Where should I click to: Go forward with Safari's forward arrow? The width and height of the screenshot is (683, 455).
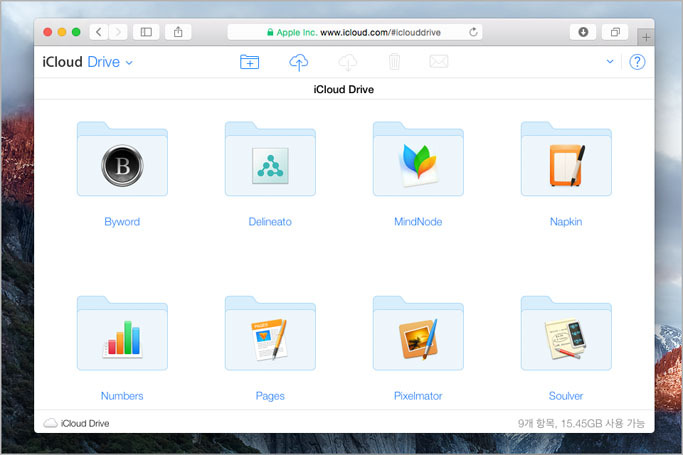[118, 32]
